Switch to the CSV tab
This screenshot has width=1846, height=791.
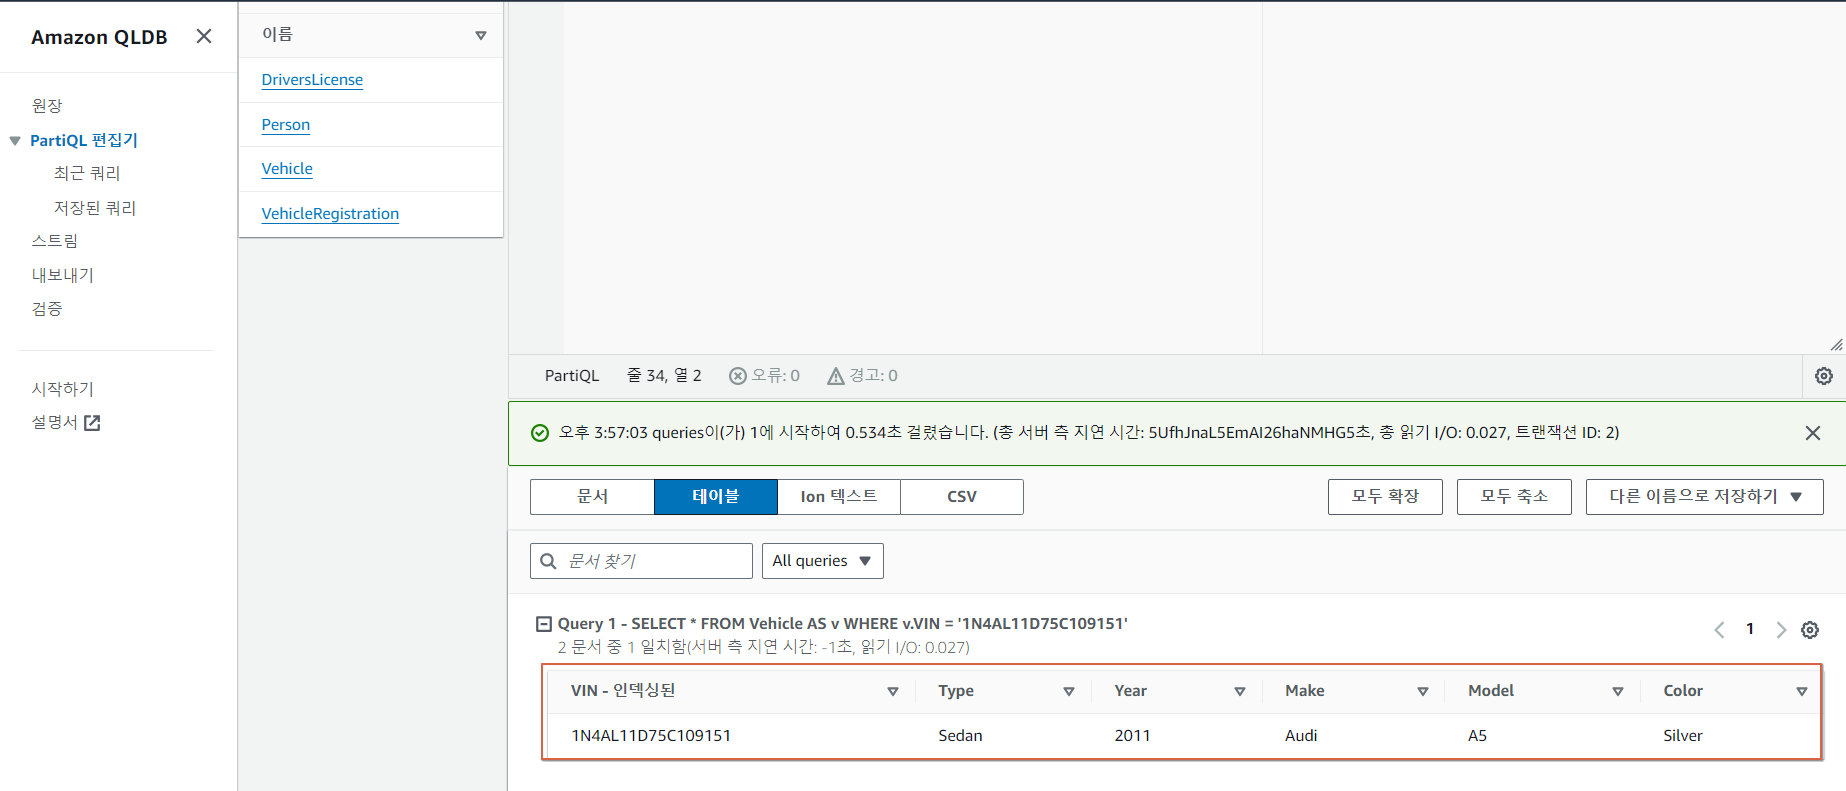(962, 497)
